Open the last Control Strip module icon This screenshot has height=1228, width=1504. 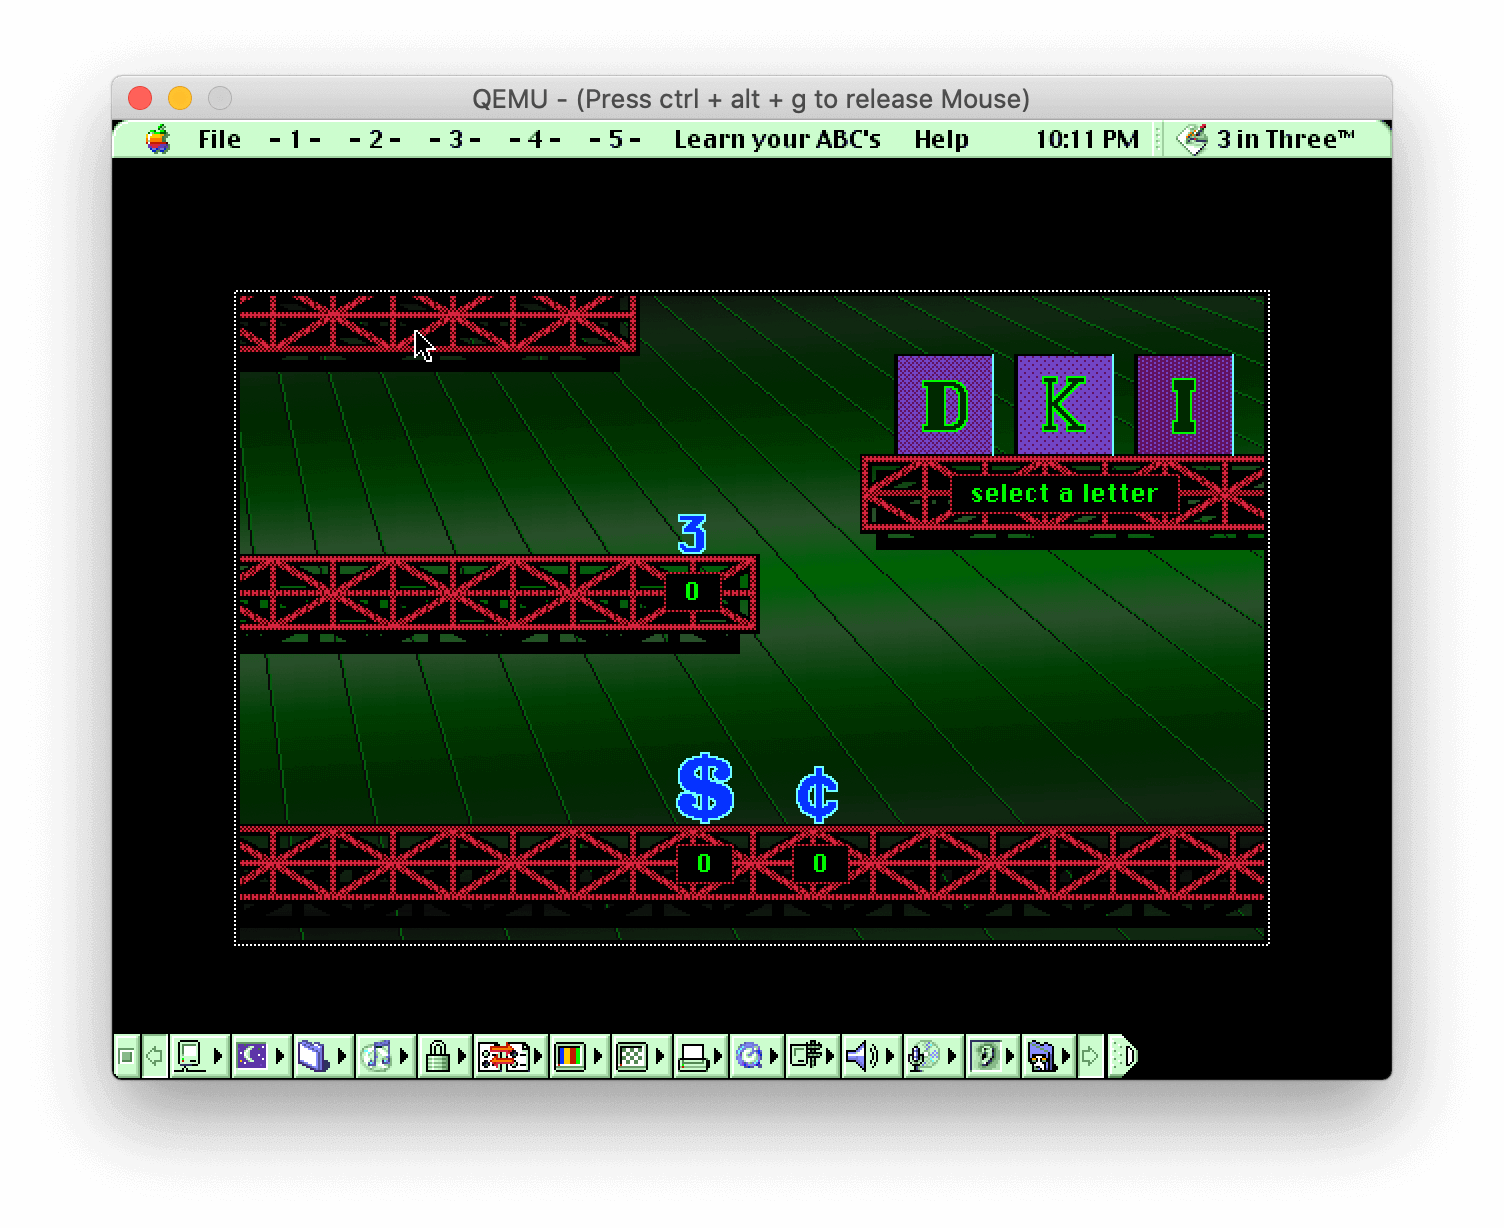(x=1049, y=1056)
